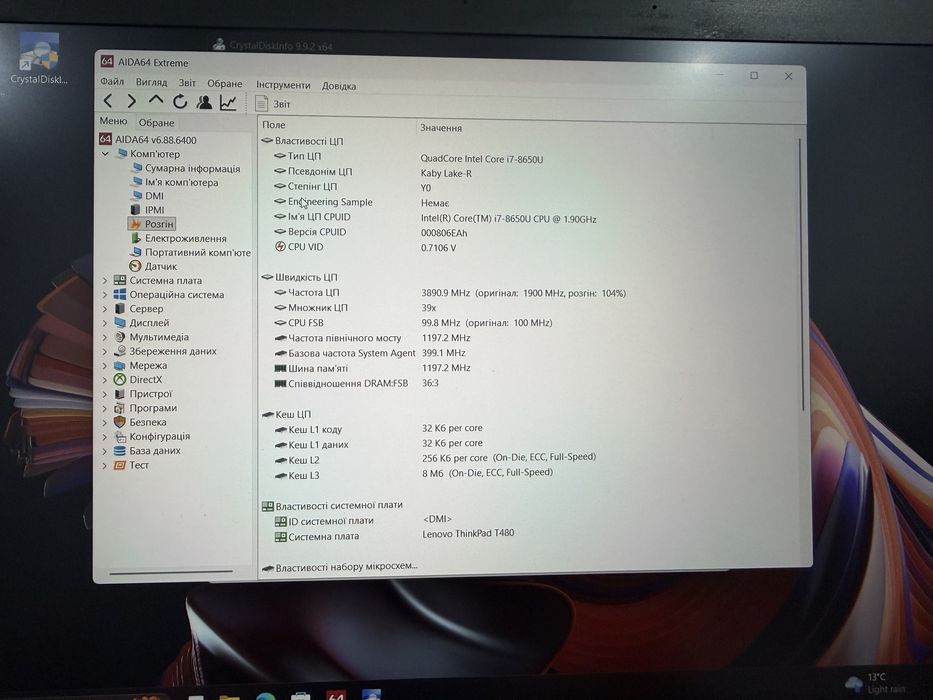Expand the Системна плата tree node
The height and width of the screenshot is (700, 933).
point(105,280)
